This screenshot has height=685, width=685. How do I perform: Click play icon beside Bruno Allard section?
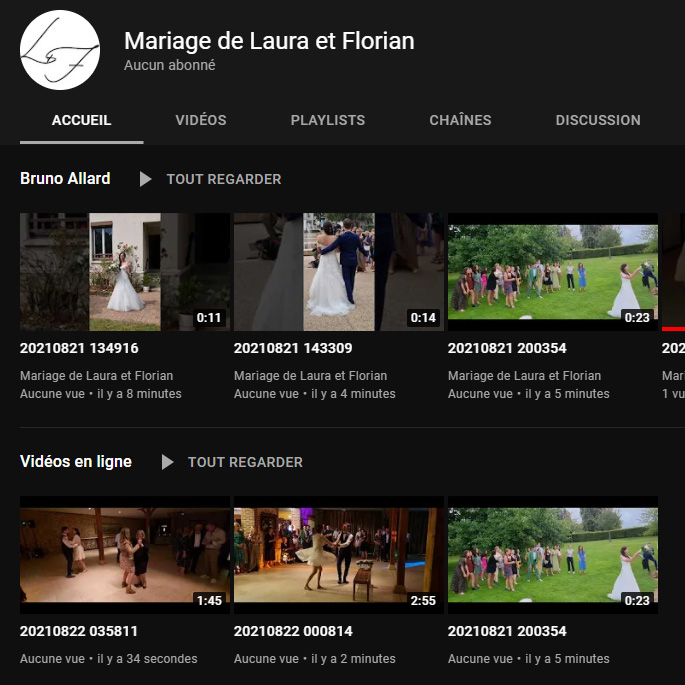pyautogui.click(x=146, y=179)
